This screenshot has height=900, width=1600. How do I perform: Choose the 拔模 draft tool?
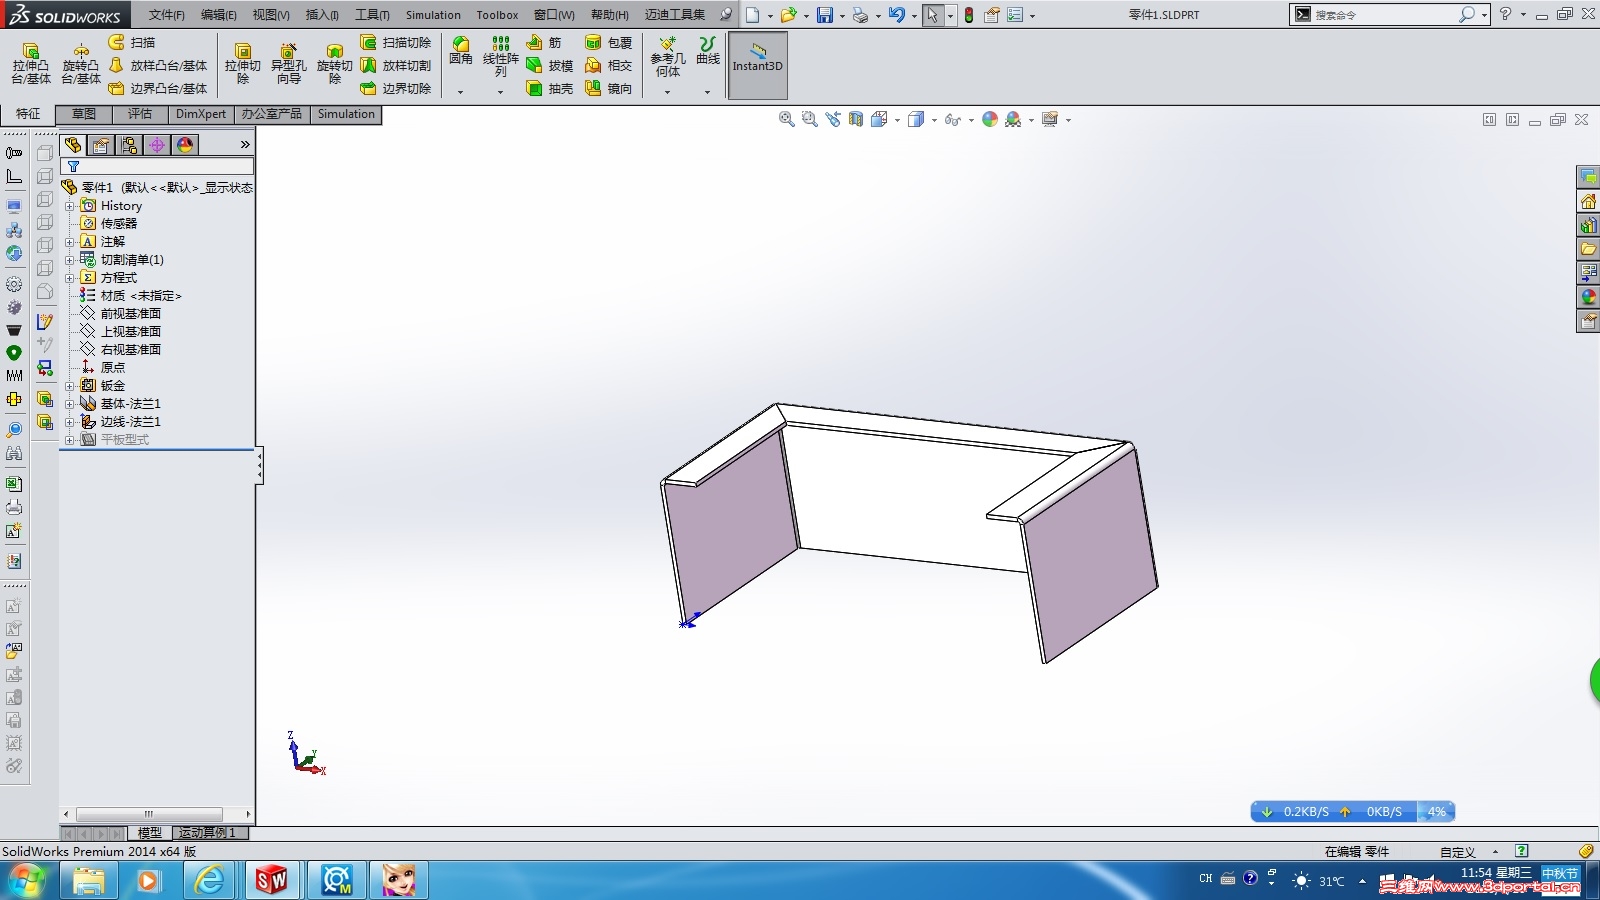(550, 65)
